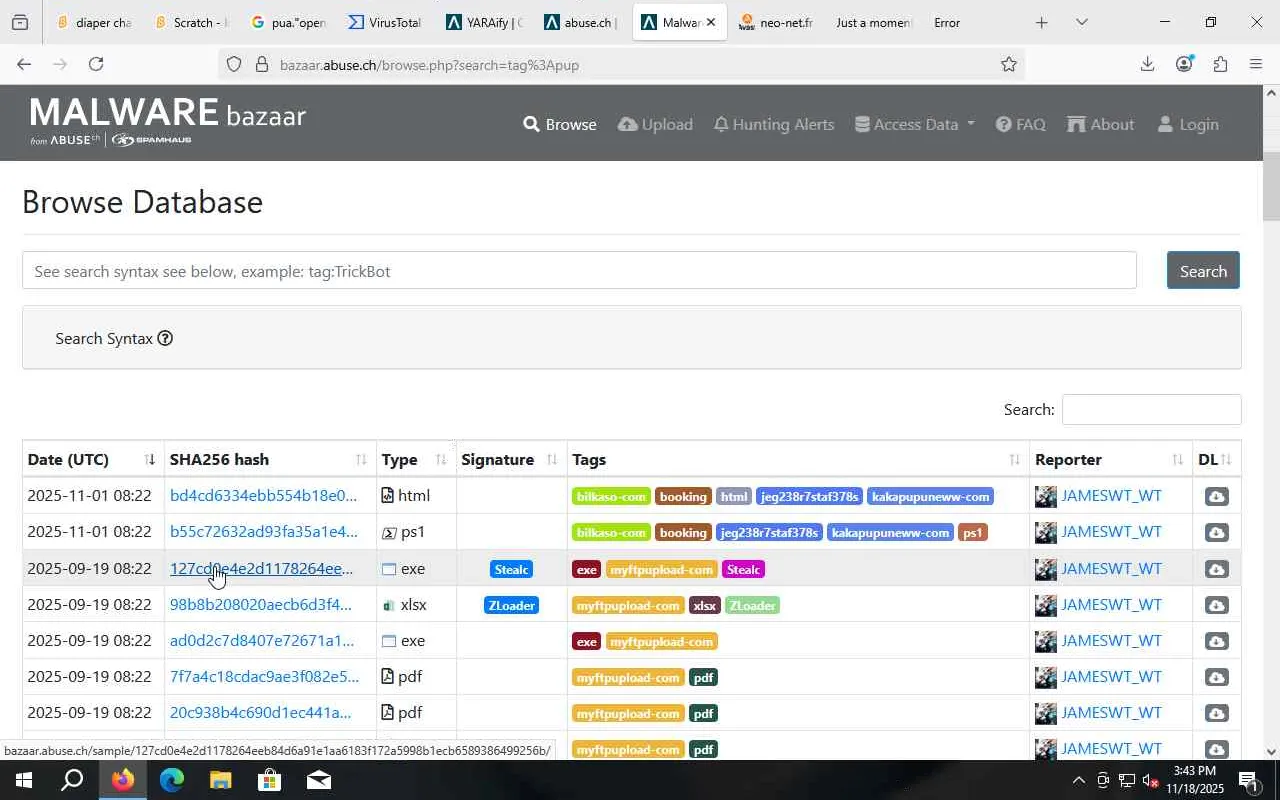Viewport: 1280px width, 800px height.
Task: Sort table by Type column
Action: 415,459
